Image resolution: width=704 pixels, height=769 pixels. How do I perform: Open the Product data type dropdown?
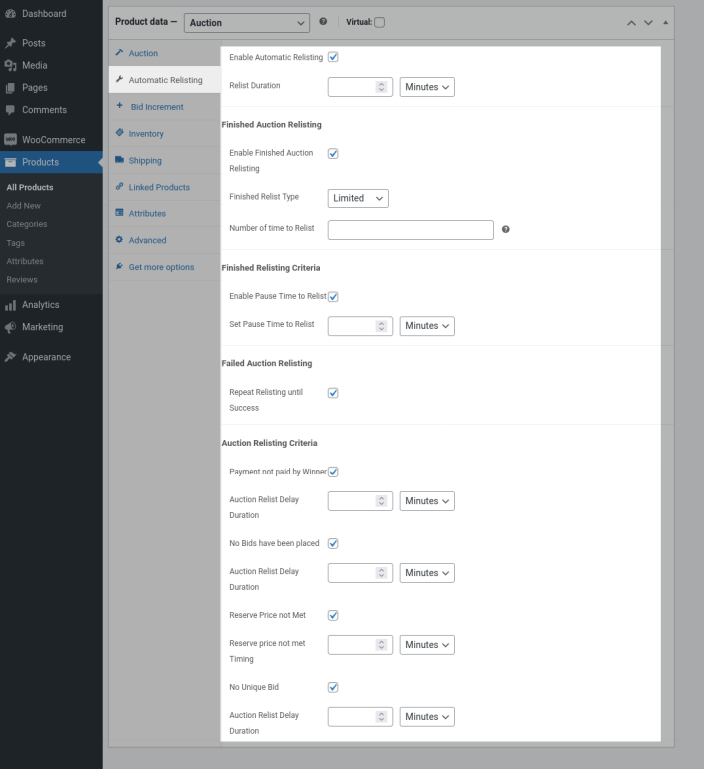click(x=247, y=22)
